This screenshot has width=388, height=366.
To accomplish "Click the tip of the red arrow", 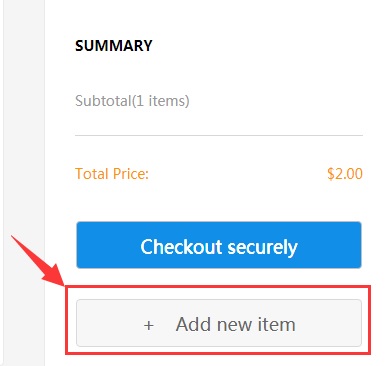I will pos(63,284).
